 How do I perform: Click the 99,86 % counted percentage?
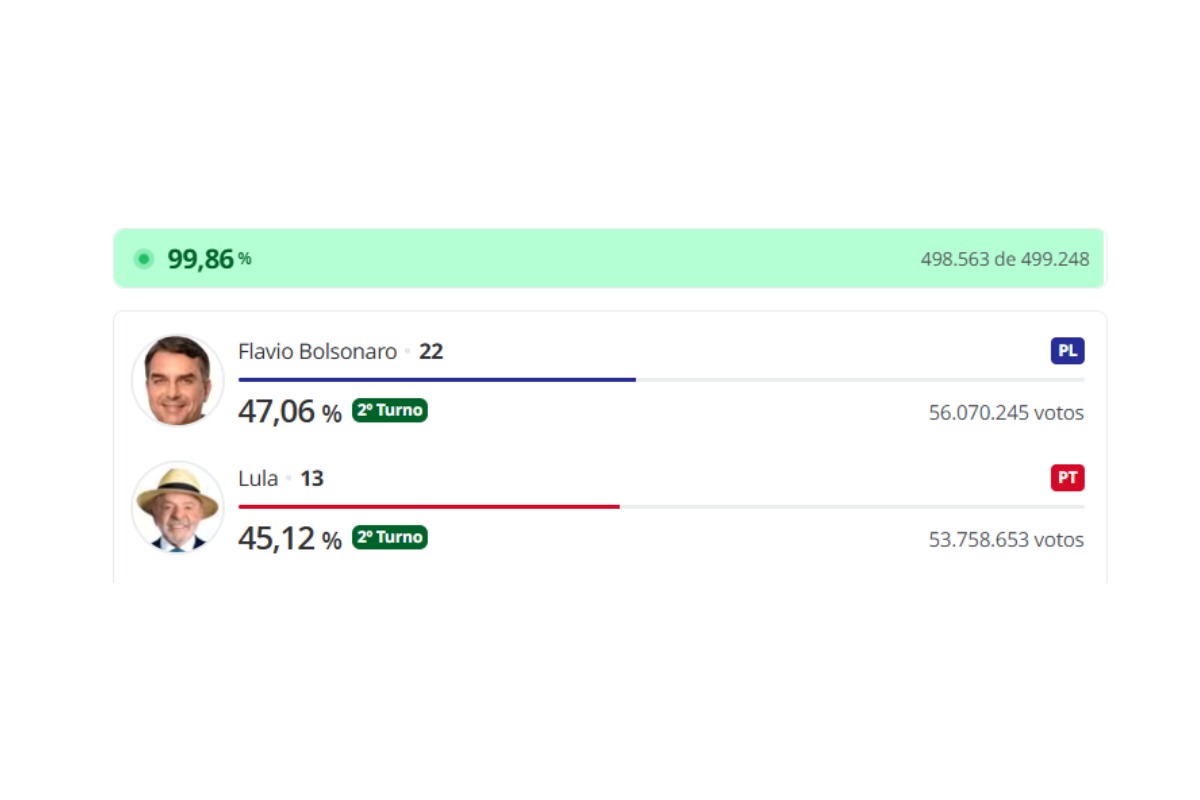pos(209,259)
